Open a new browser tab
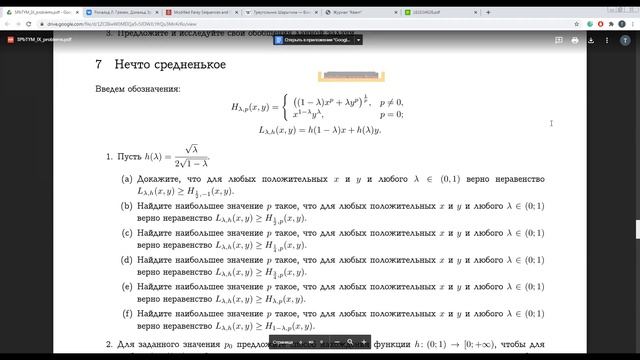This screenshot has width=640, height=360. pyautogui.click(x=488, y=12)
